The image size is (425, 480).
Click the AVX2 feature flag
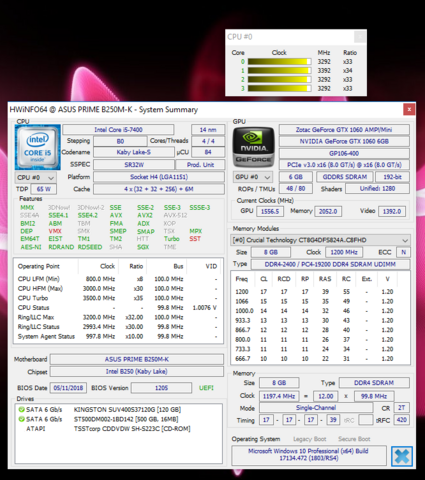(145, 215)
